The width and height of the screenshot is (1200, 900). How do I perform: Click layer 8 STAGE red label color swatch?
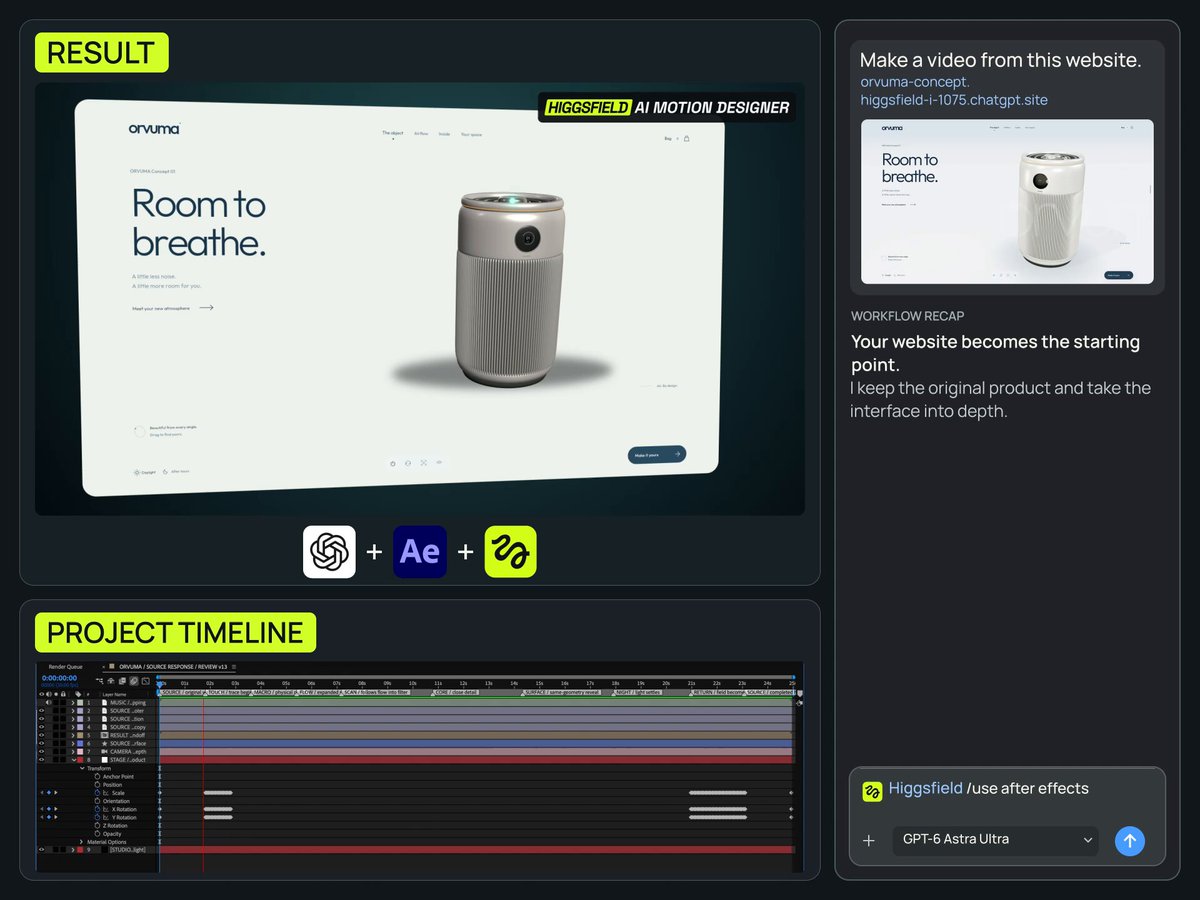tap(80, 760)
